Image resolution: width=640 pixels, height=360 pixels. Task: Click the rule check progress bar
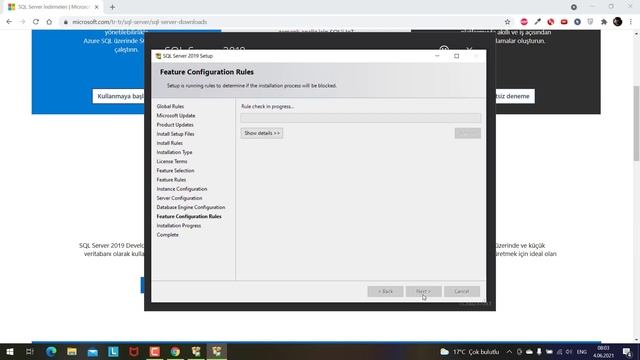361,118
